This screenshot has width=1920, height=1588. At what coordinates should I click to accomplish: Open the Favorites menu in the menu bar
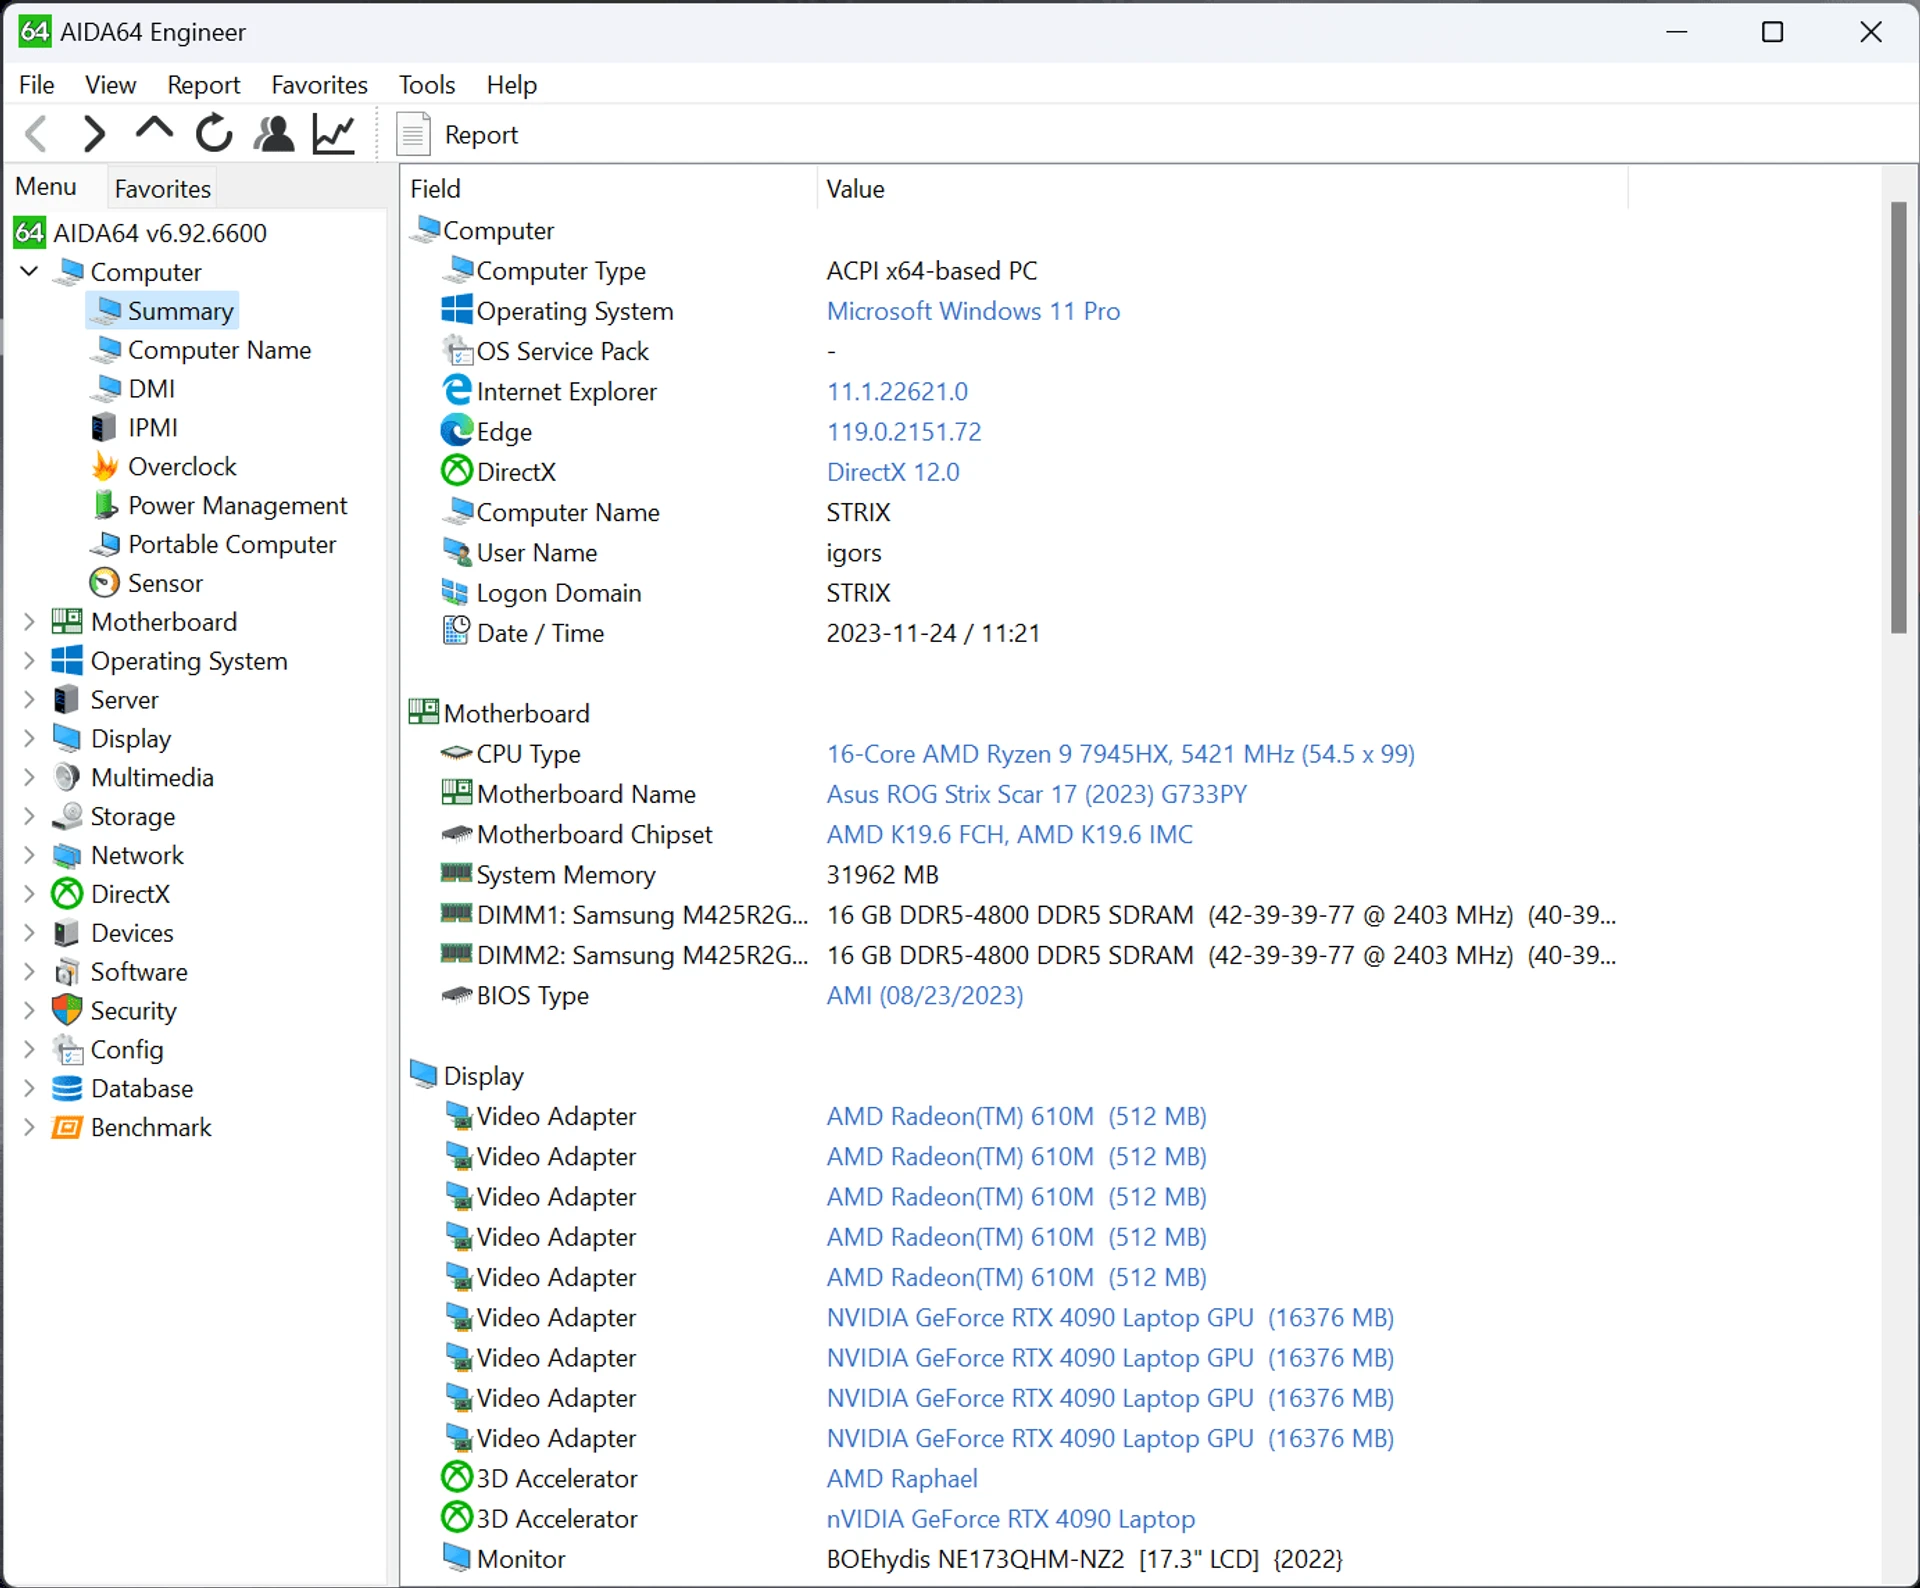pyautogui.click(x=319, y=85)
